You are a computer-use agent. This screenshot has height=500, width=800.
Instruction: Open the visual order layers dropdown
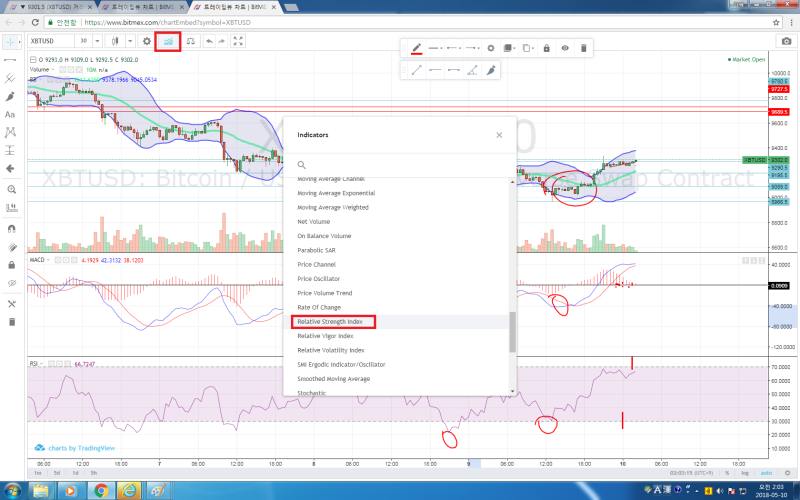(x=508, y=48)
